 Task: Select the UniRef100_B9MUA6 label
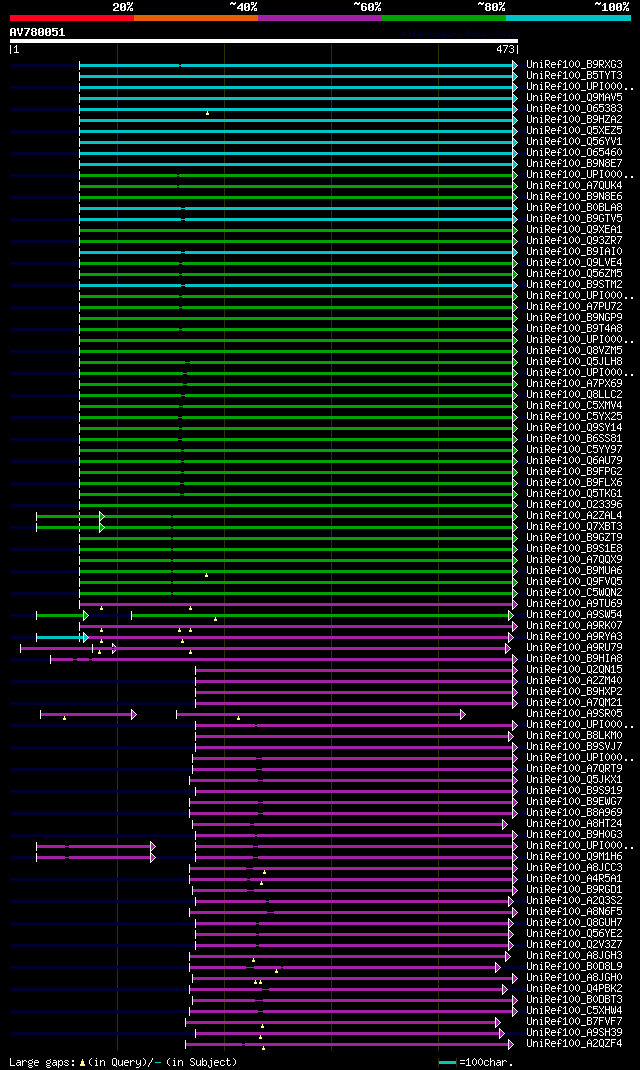574,570
